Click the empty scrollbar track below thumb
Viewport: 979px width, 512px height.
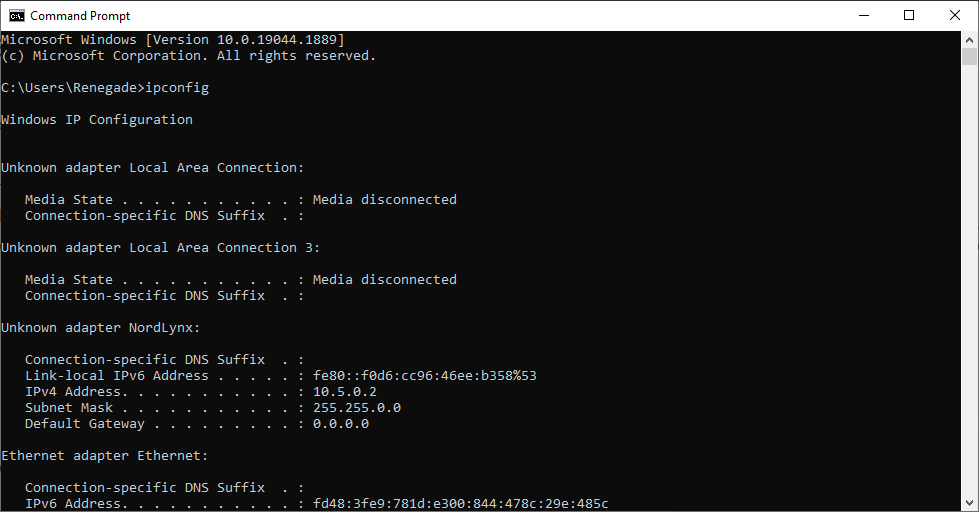(x=969, y=280)
